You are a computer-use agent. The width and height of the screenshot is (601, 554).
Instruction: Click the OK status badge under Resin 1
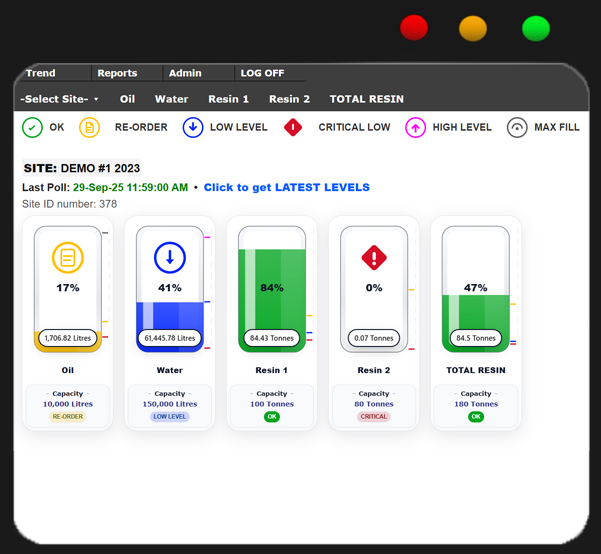click(272, 417)
